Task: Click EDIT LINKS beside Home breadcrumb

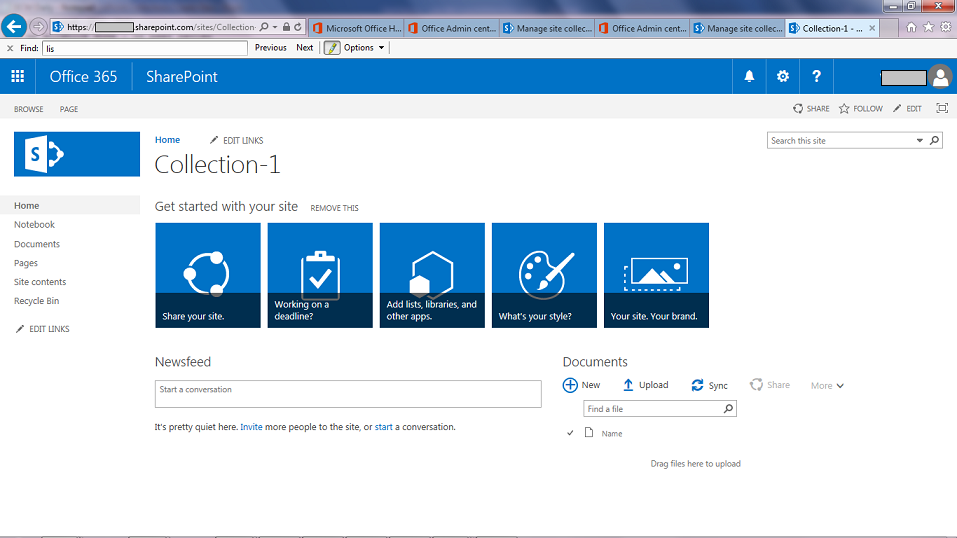Action: [236, 140]
